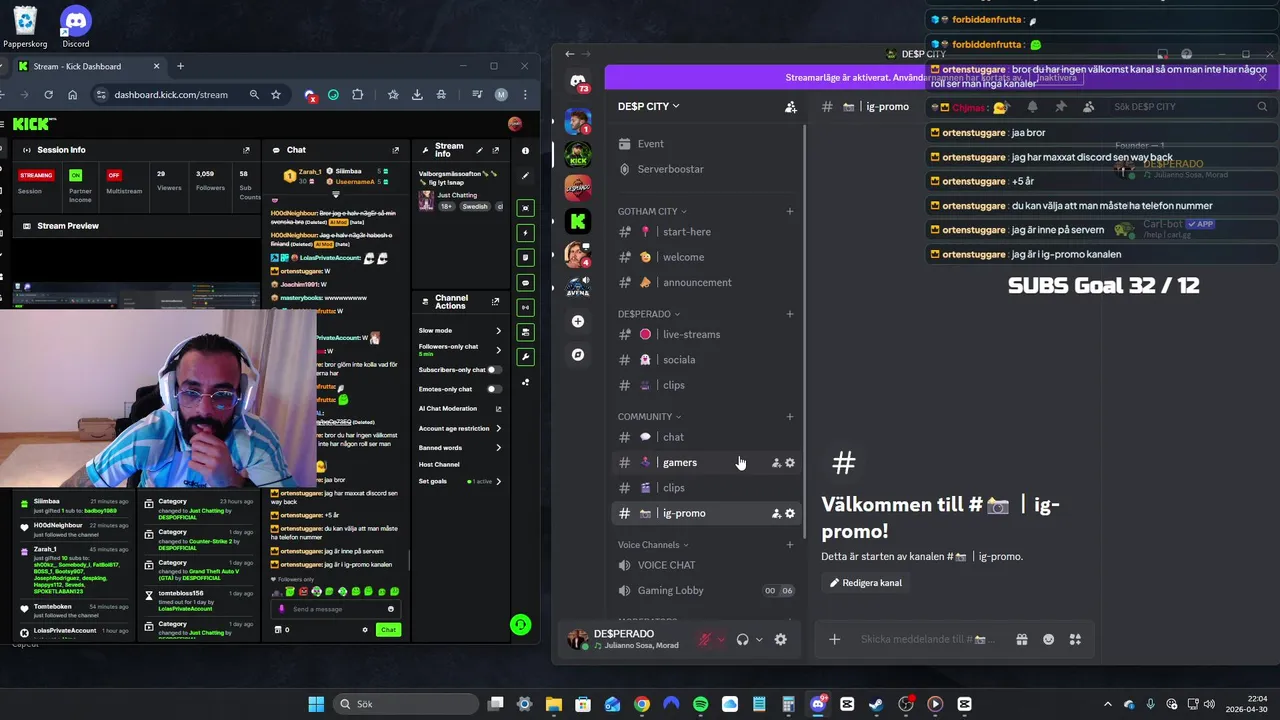Image resolution: width=1280 pixels, height=720 pixels.
Task: Click Kick Send a message field
Action: tap(335, 609)
